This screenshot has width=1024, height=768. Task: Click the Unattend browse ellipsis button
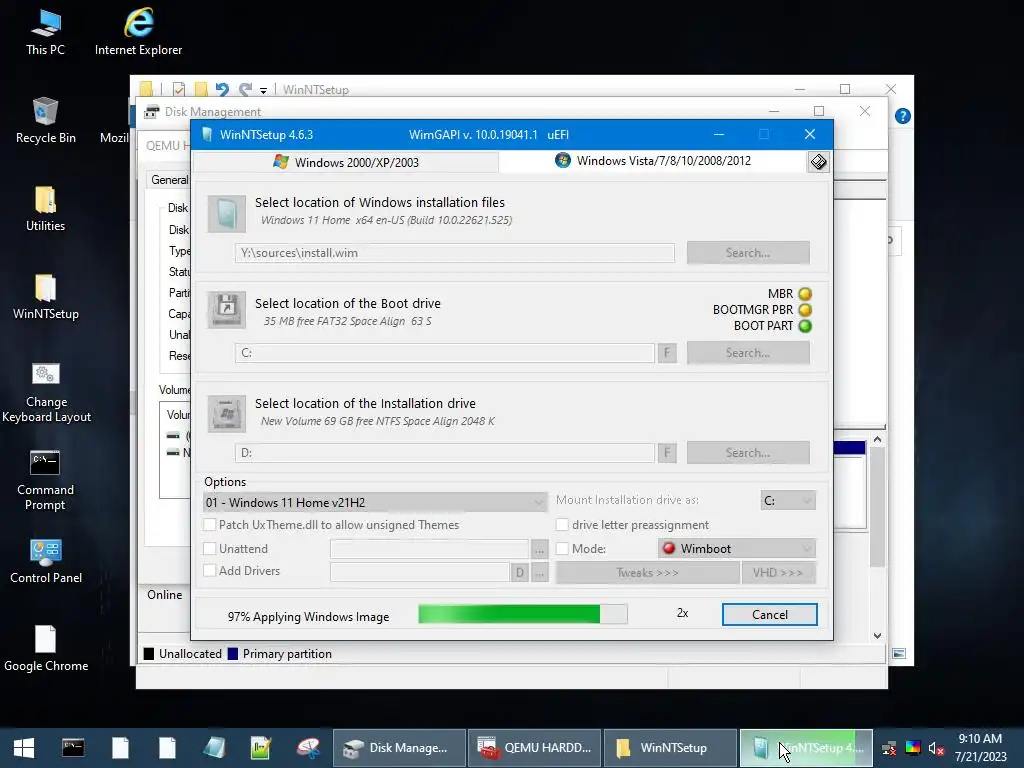tap(539, 550)
